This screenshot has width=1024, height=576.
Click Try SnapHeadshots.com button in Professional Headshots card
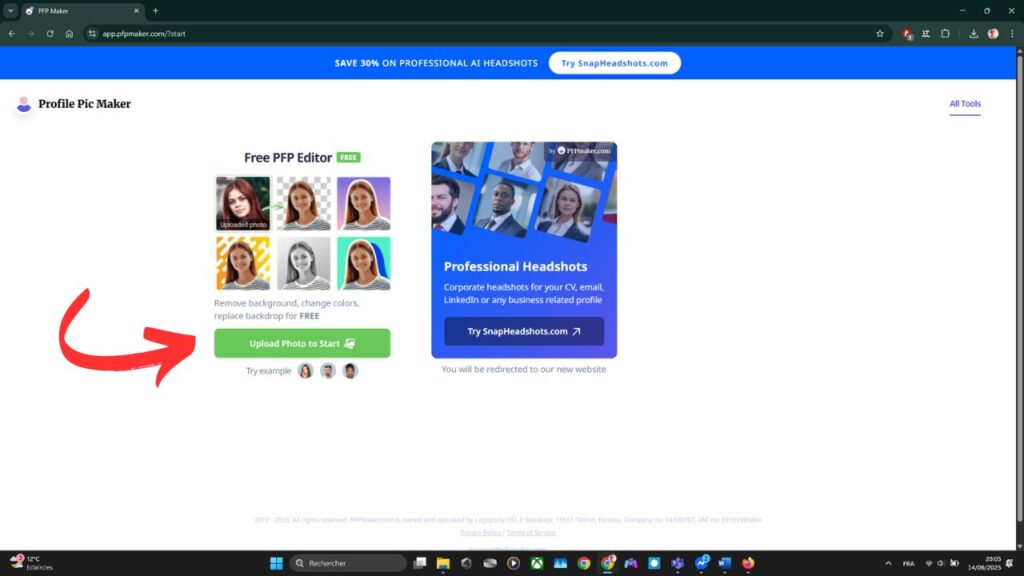524,331
